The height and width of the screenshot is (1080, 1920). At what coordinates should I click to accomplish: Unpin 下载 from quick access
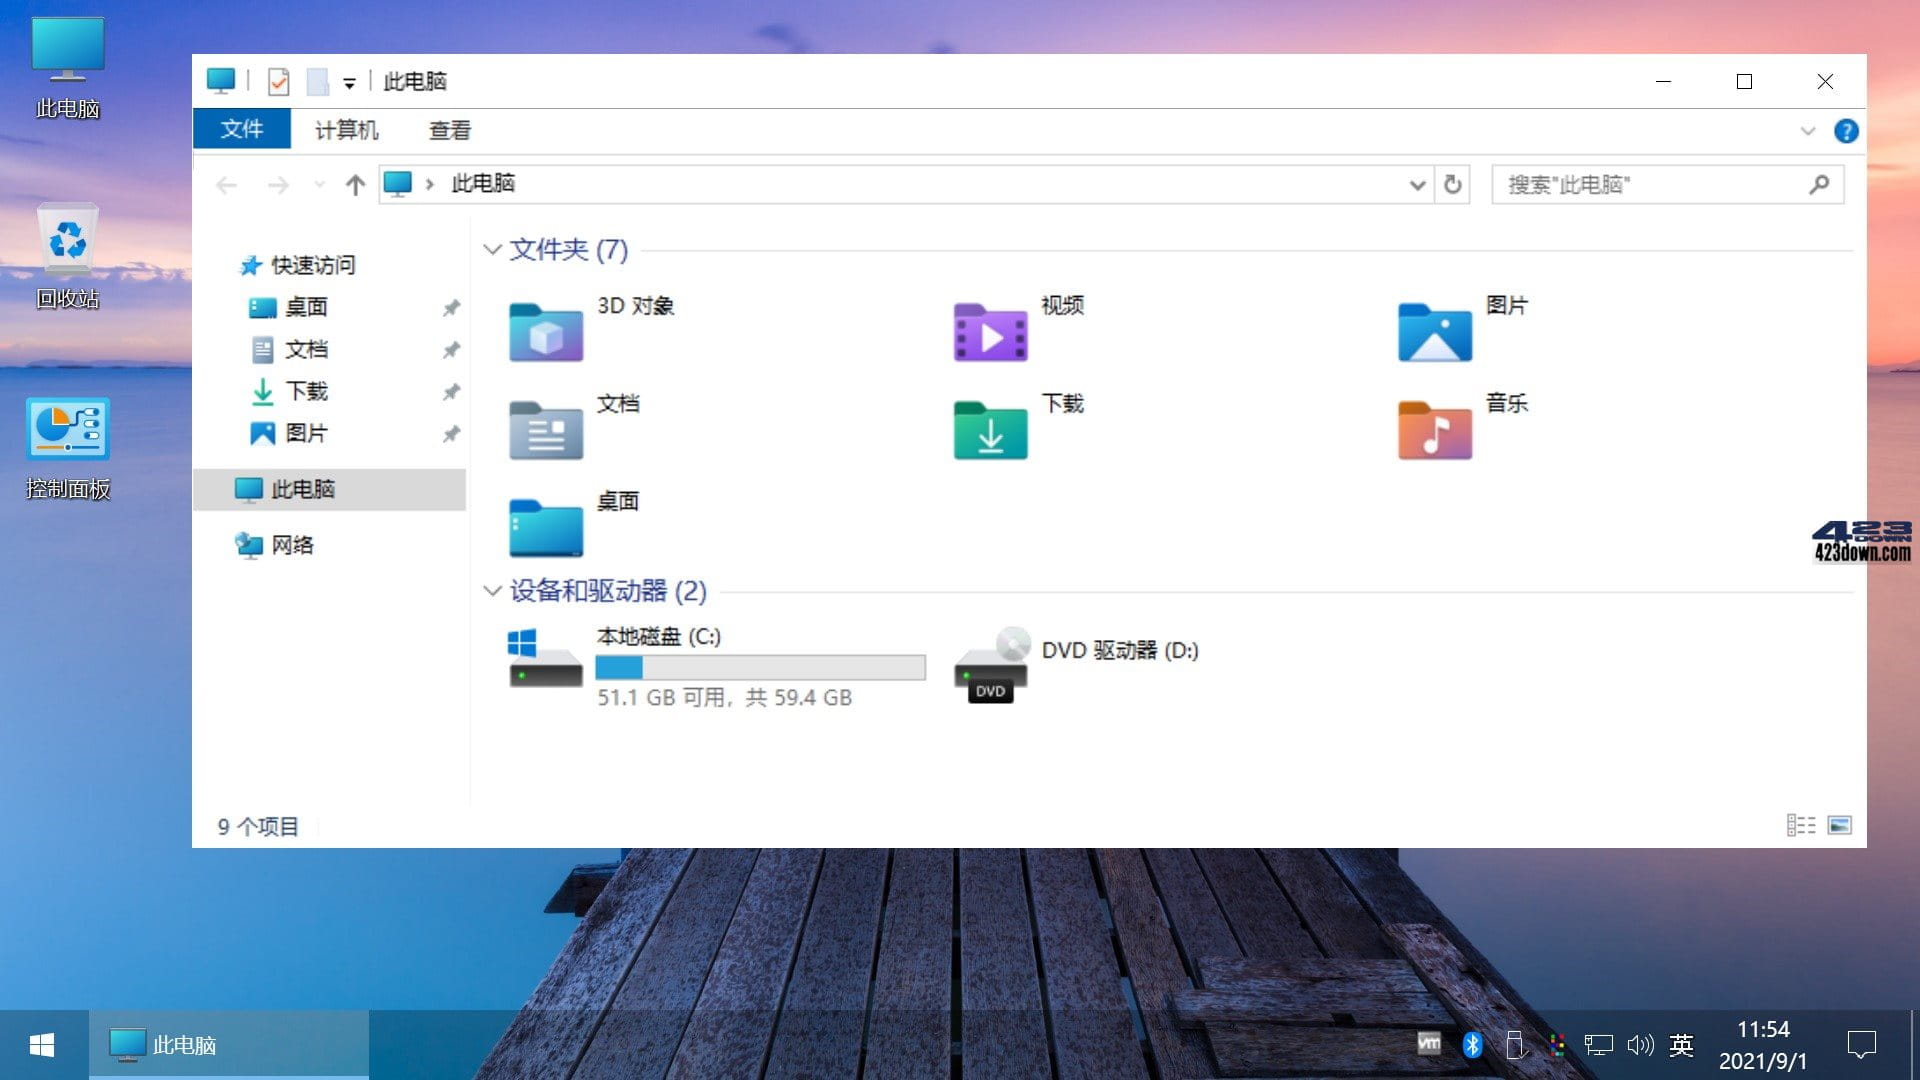click(x=451, y=392)
